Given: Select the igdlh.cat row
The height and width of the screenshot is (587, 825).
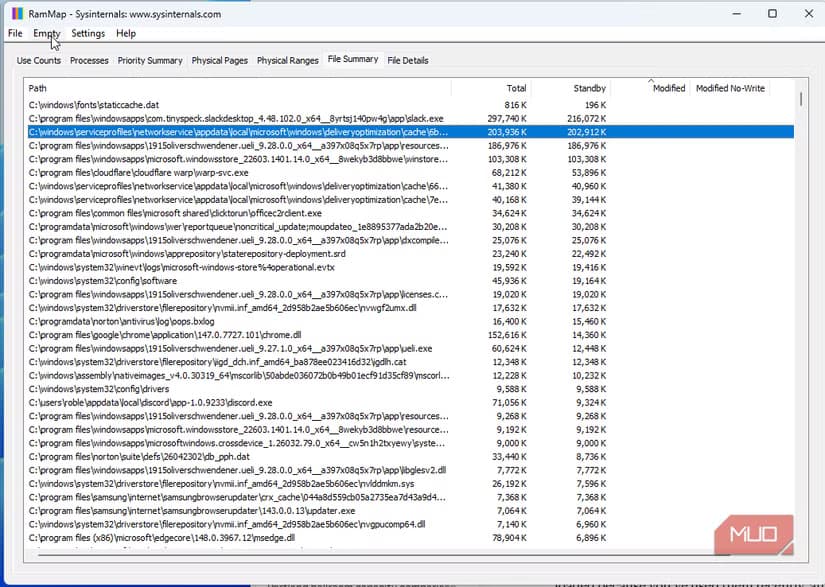Looking at the screenshot, I should click(410, 362).
